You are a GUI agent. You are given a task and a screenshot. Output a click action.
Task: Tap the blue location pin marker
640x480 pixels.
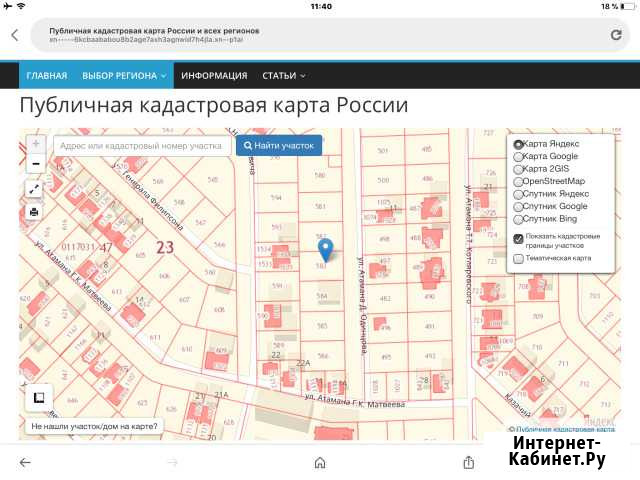click(325, 250)
